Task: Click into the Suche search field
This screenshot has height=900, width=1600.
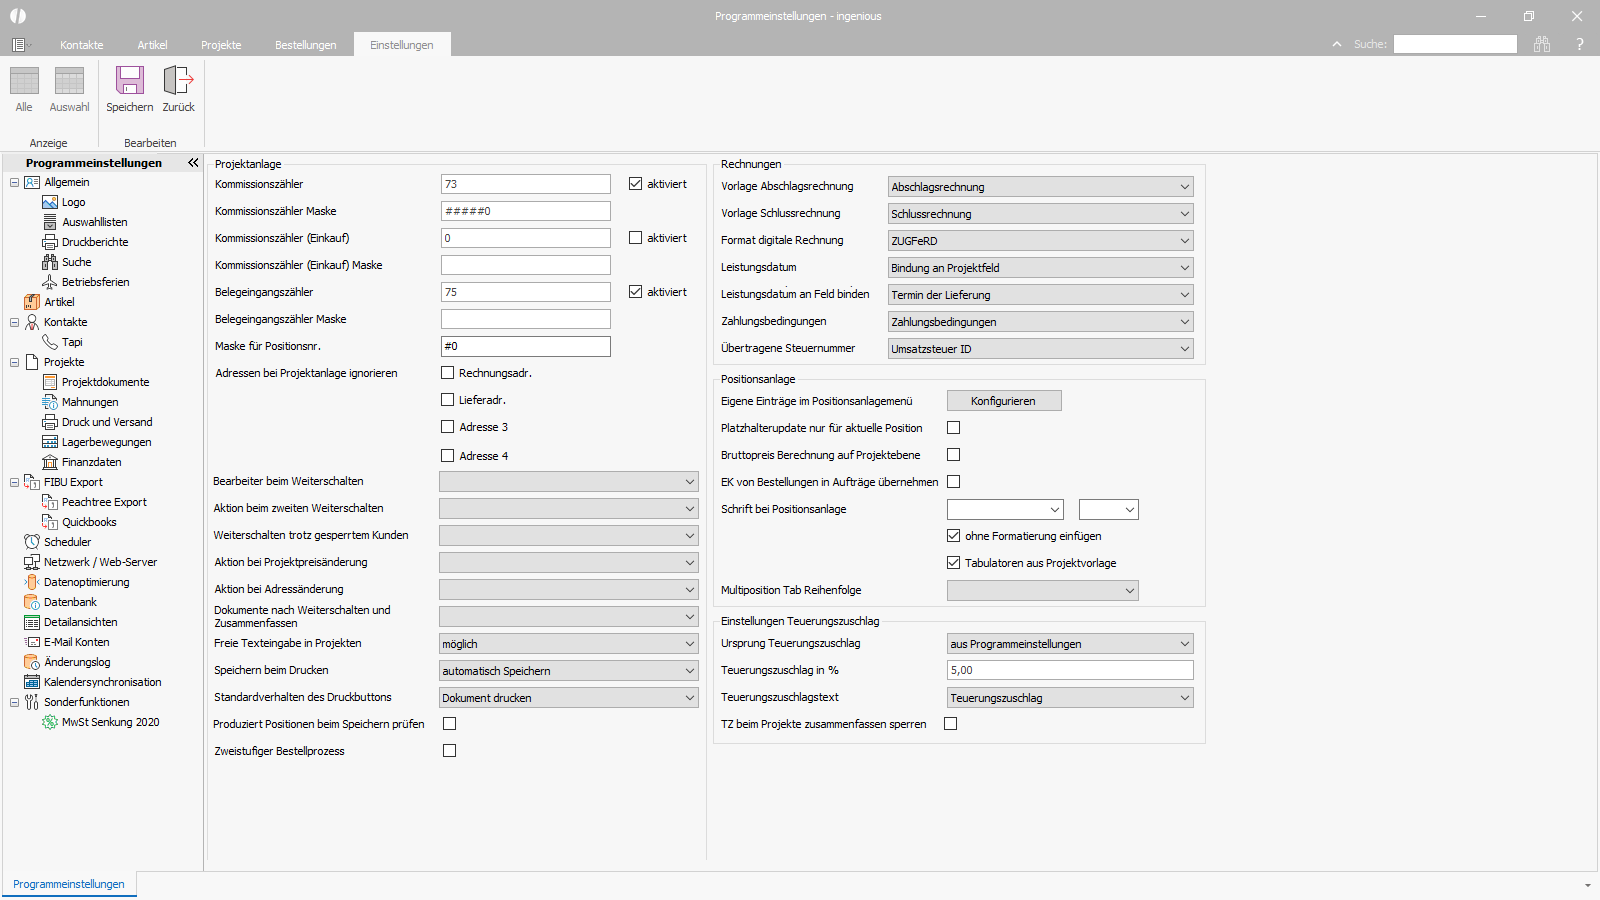Action: click(x=1455, y=44)
